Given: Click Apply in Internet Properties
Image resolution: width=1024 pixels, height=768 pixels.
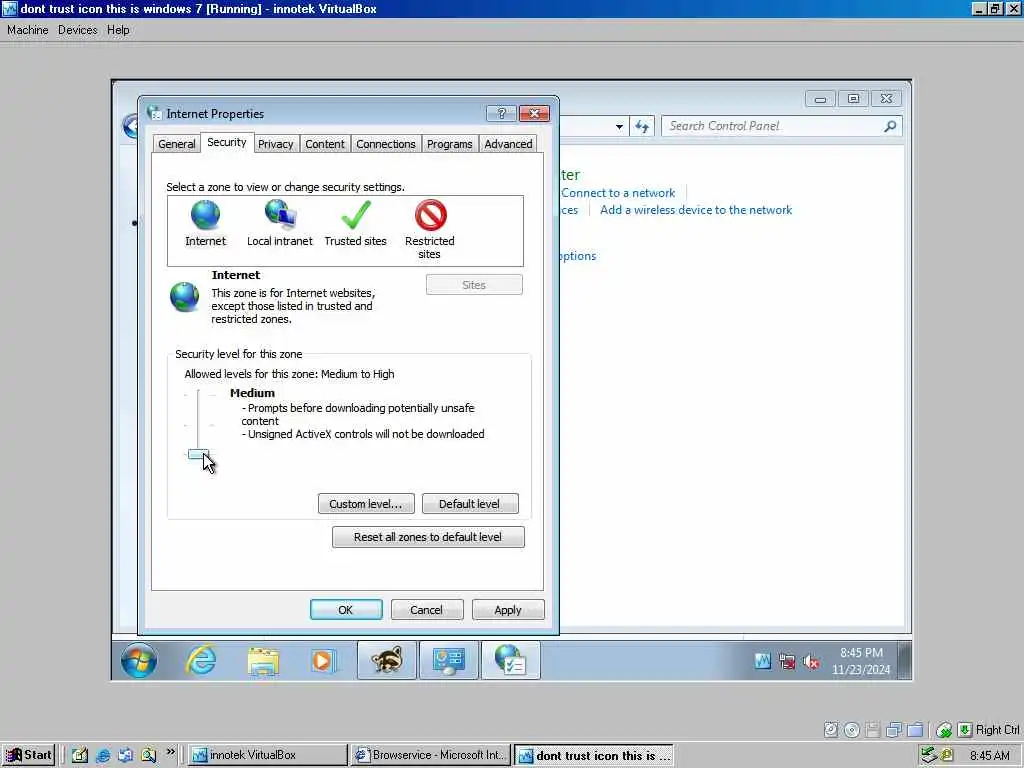Looking at the screenshot, I should point(507,609).
